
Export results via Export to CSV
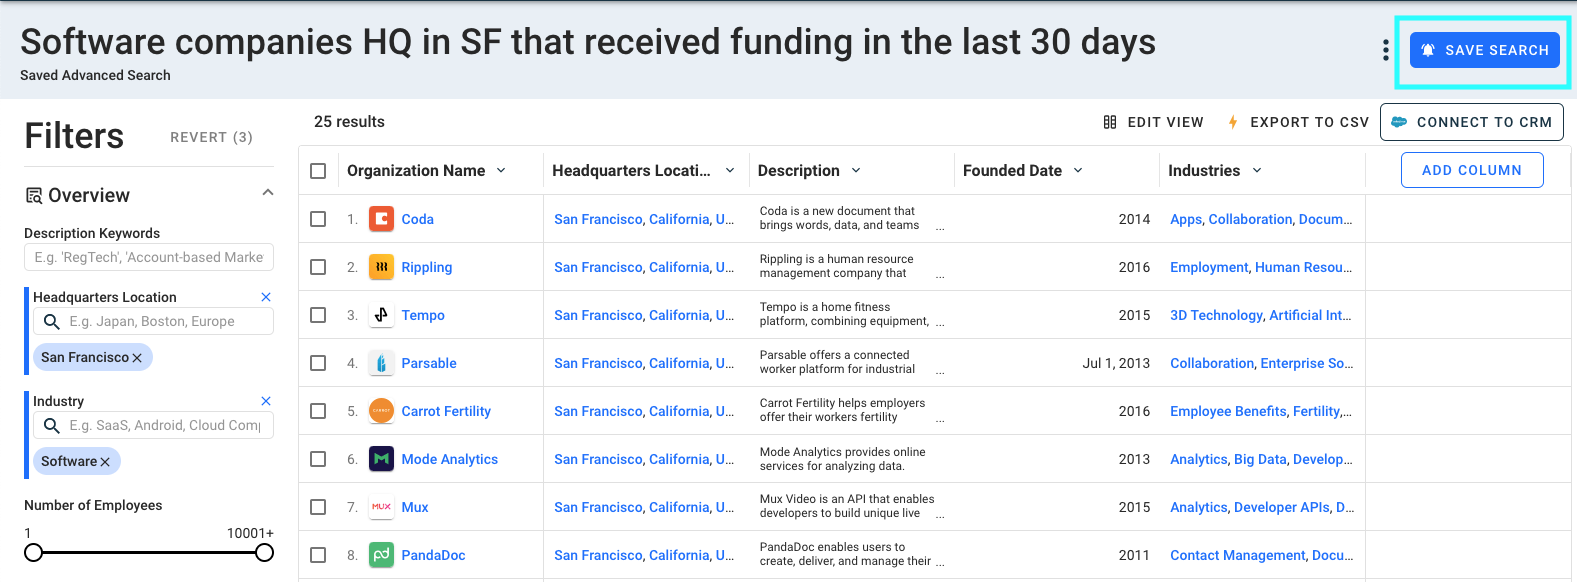pos(1298,122)
